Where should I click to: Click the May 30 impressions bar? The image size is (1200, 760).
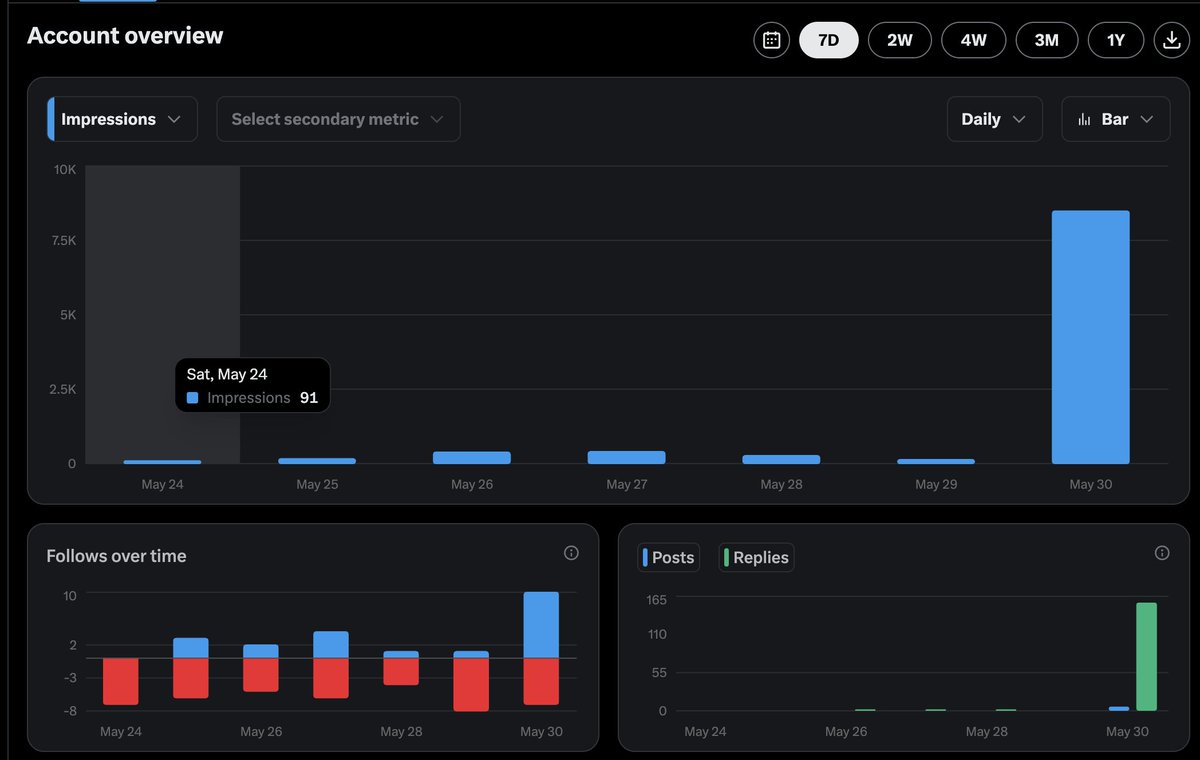tap(1090, 337)
